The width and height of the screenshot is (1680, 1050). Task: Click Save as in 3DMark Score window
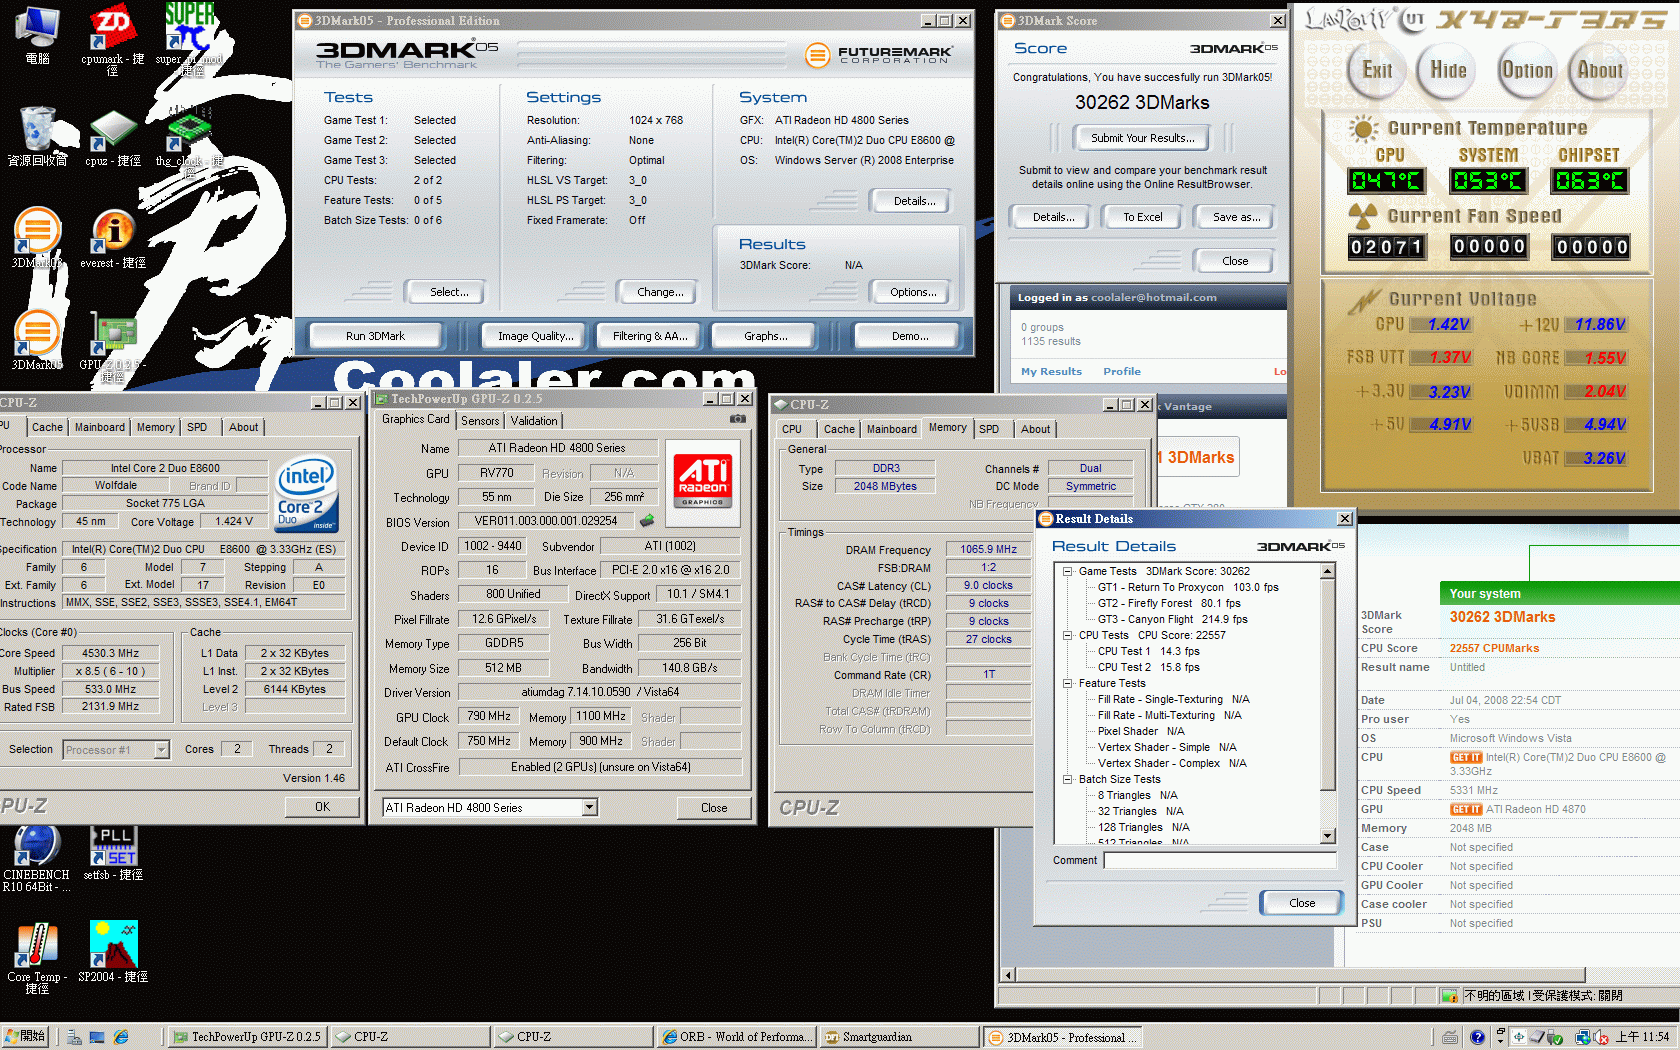pyautogui.click(x=1236, y=217)
